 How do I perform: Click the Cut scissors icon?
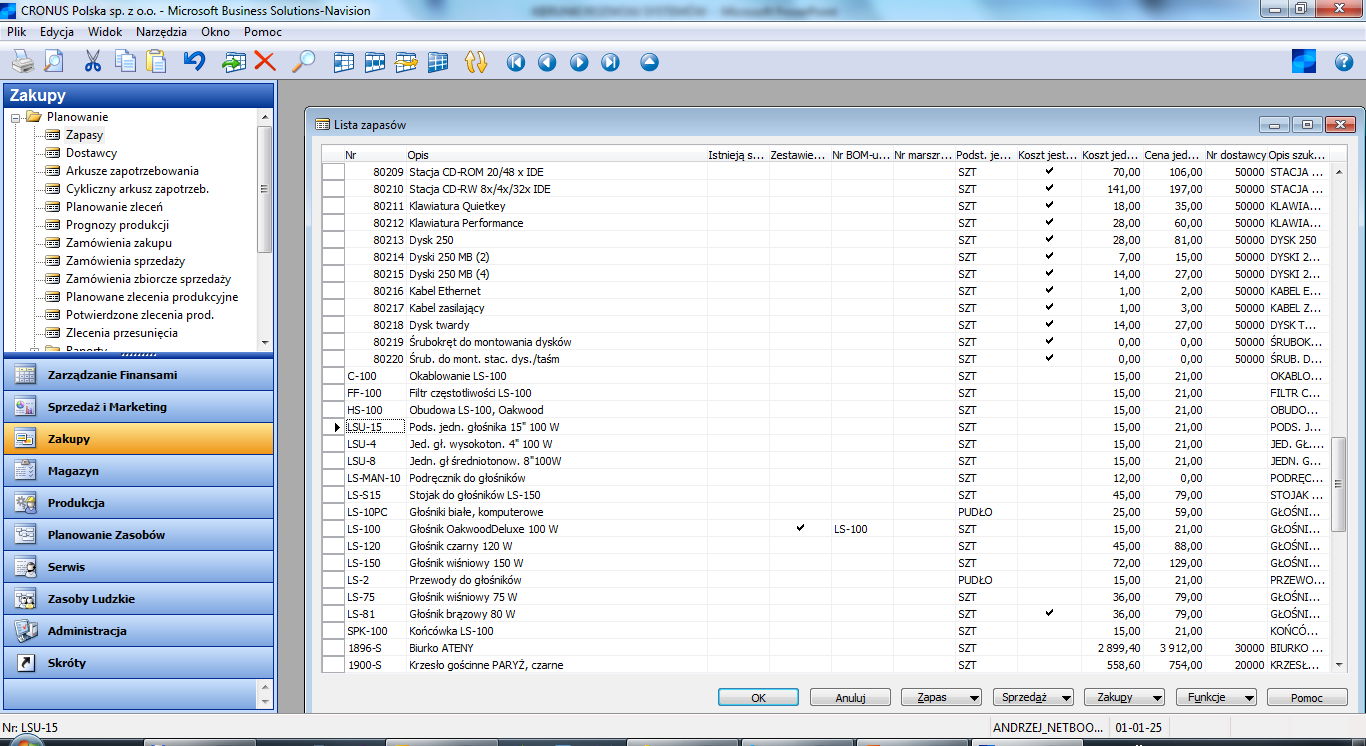pos(93,62)
